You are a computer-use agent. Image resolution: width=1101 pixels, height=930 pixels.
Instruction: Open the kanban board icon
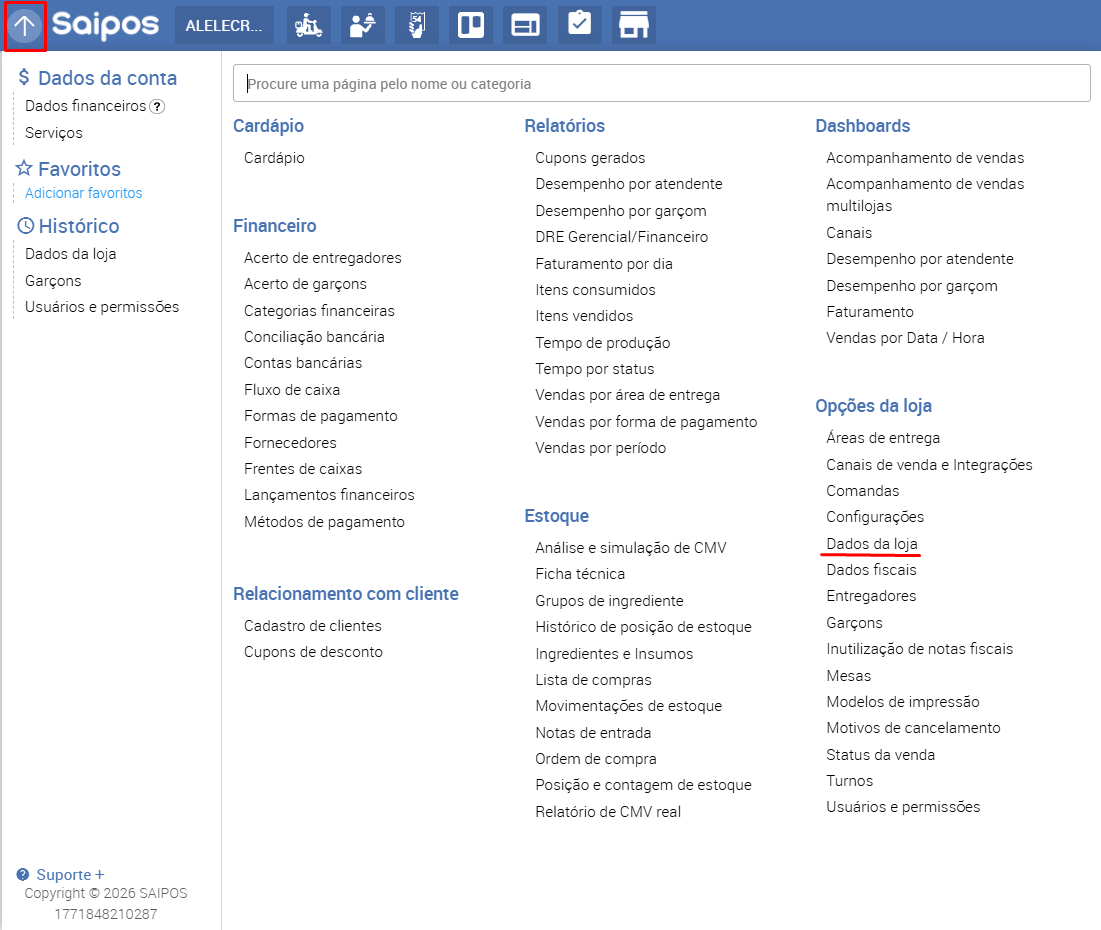coord(471,26)
